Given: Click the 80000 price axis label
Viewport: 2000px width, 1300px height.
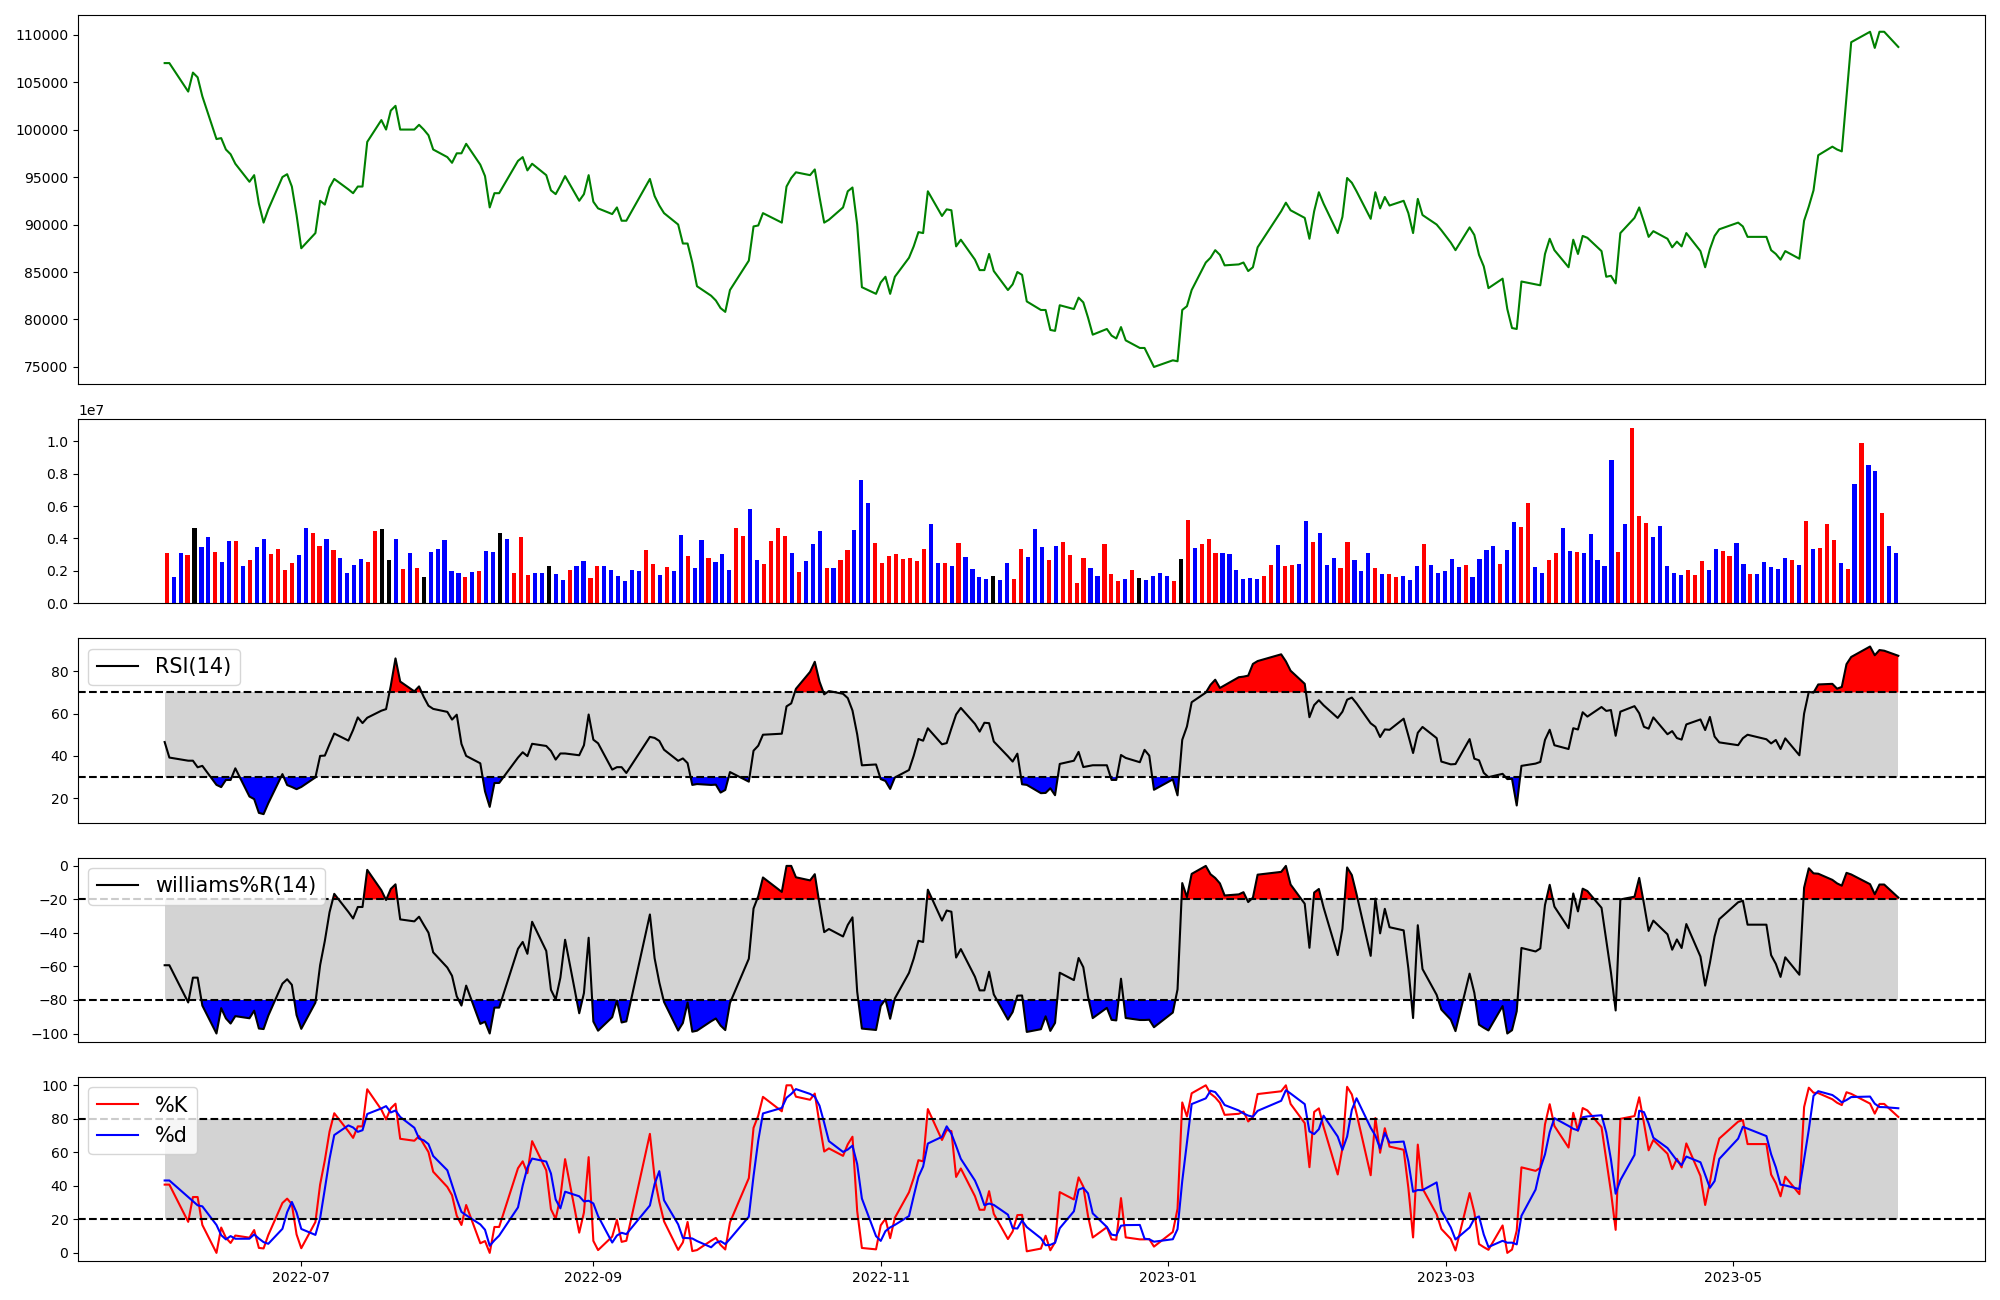Looking at the screenshot, I should [46, 320].
